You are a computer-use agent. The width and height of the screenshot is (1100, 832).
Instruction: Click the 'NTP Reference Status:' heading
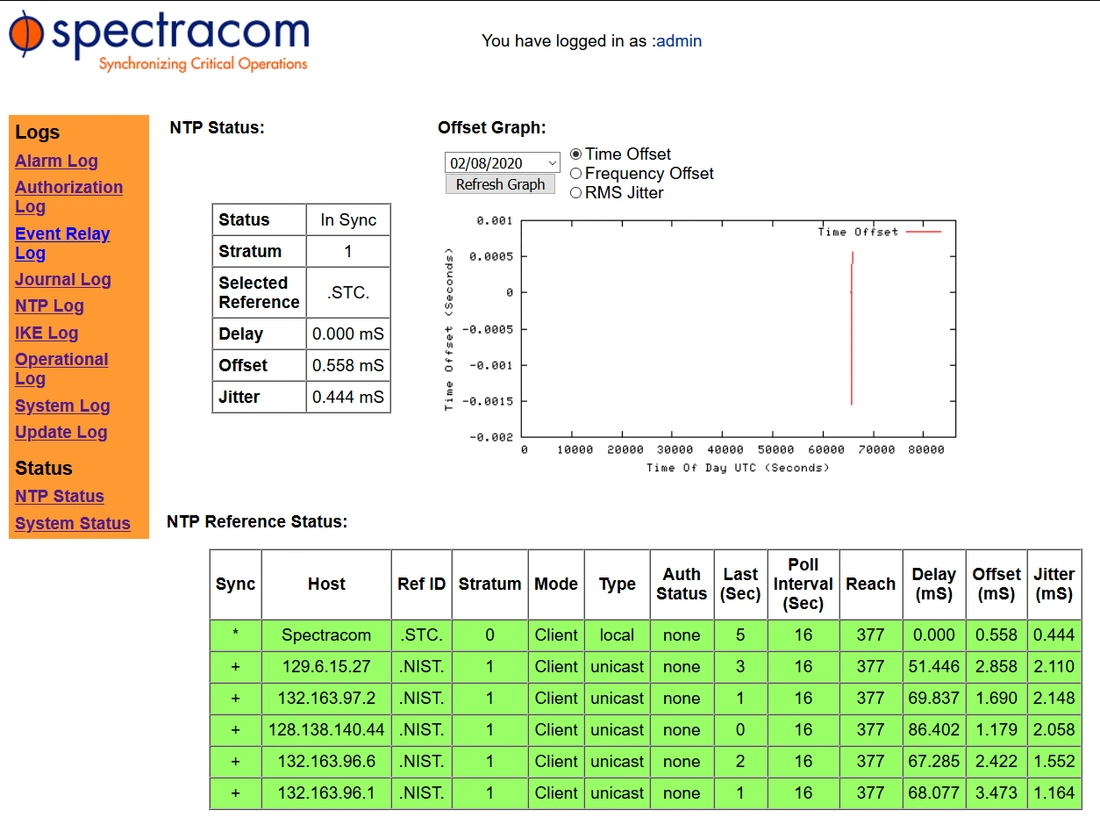(x=257, y=522)
